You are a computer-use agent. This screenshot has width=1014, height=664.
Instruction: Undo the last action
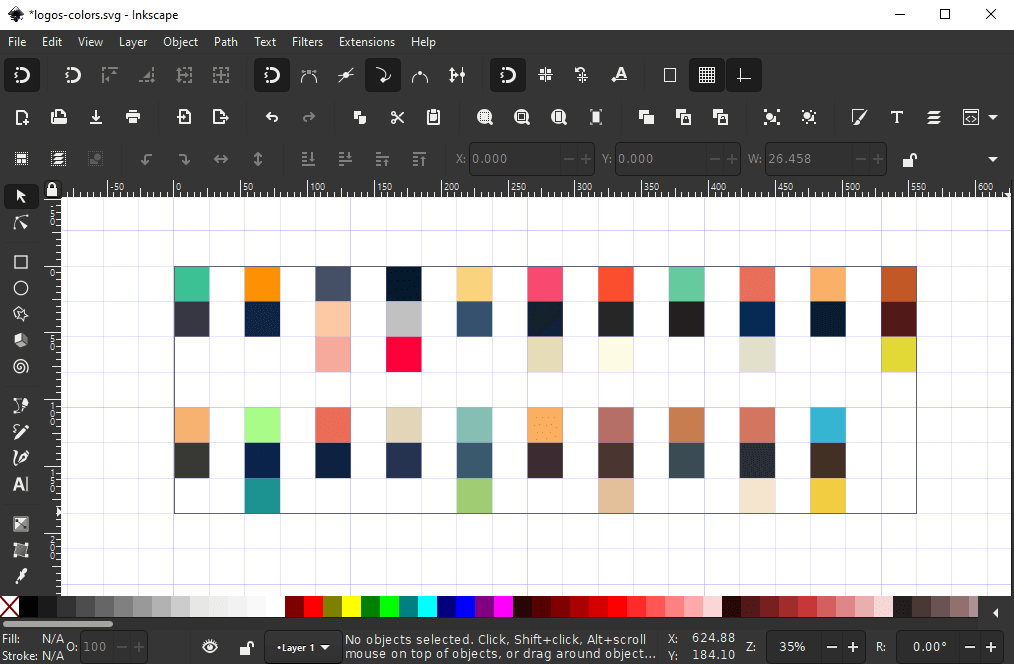coord(272,117)
